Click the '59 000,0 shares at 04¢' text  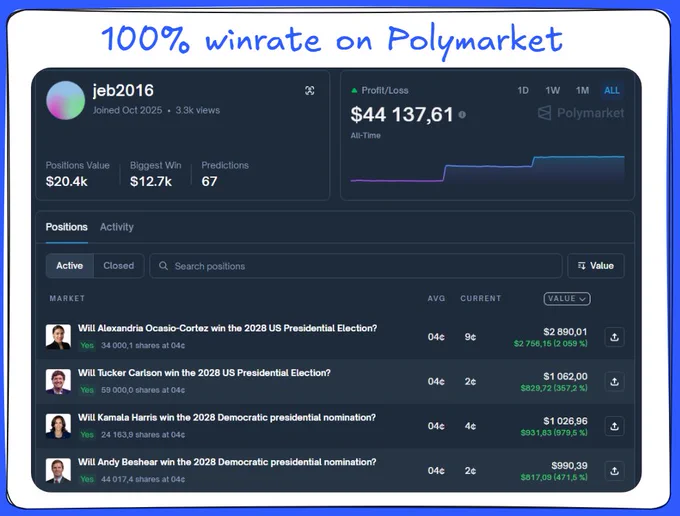143,390
